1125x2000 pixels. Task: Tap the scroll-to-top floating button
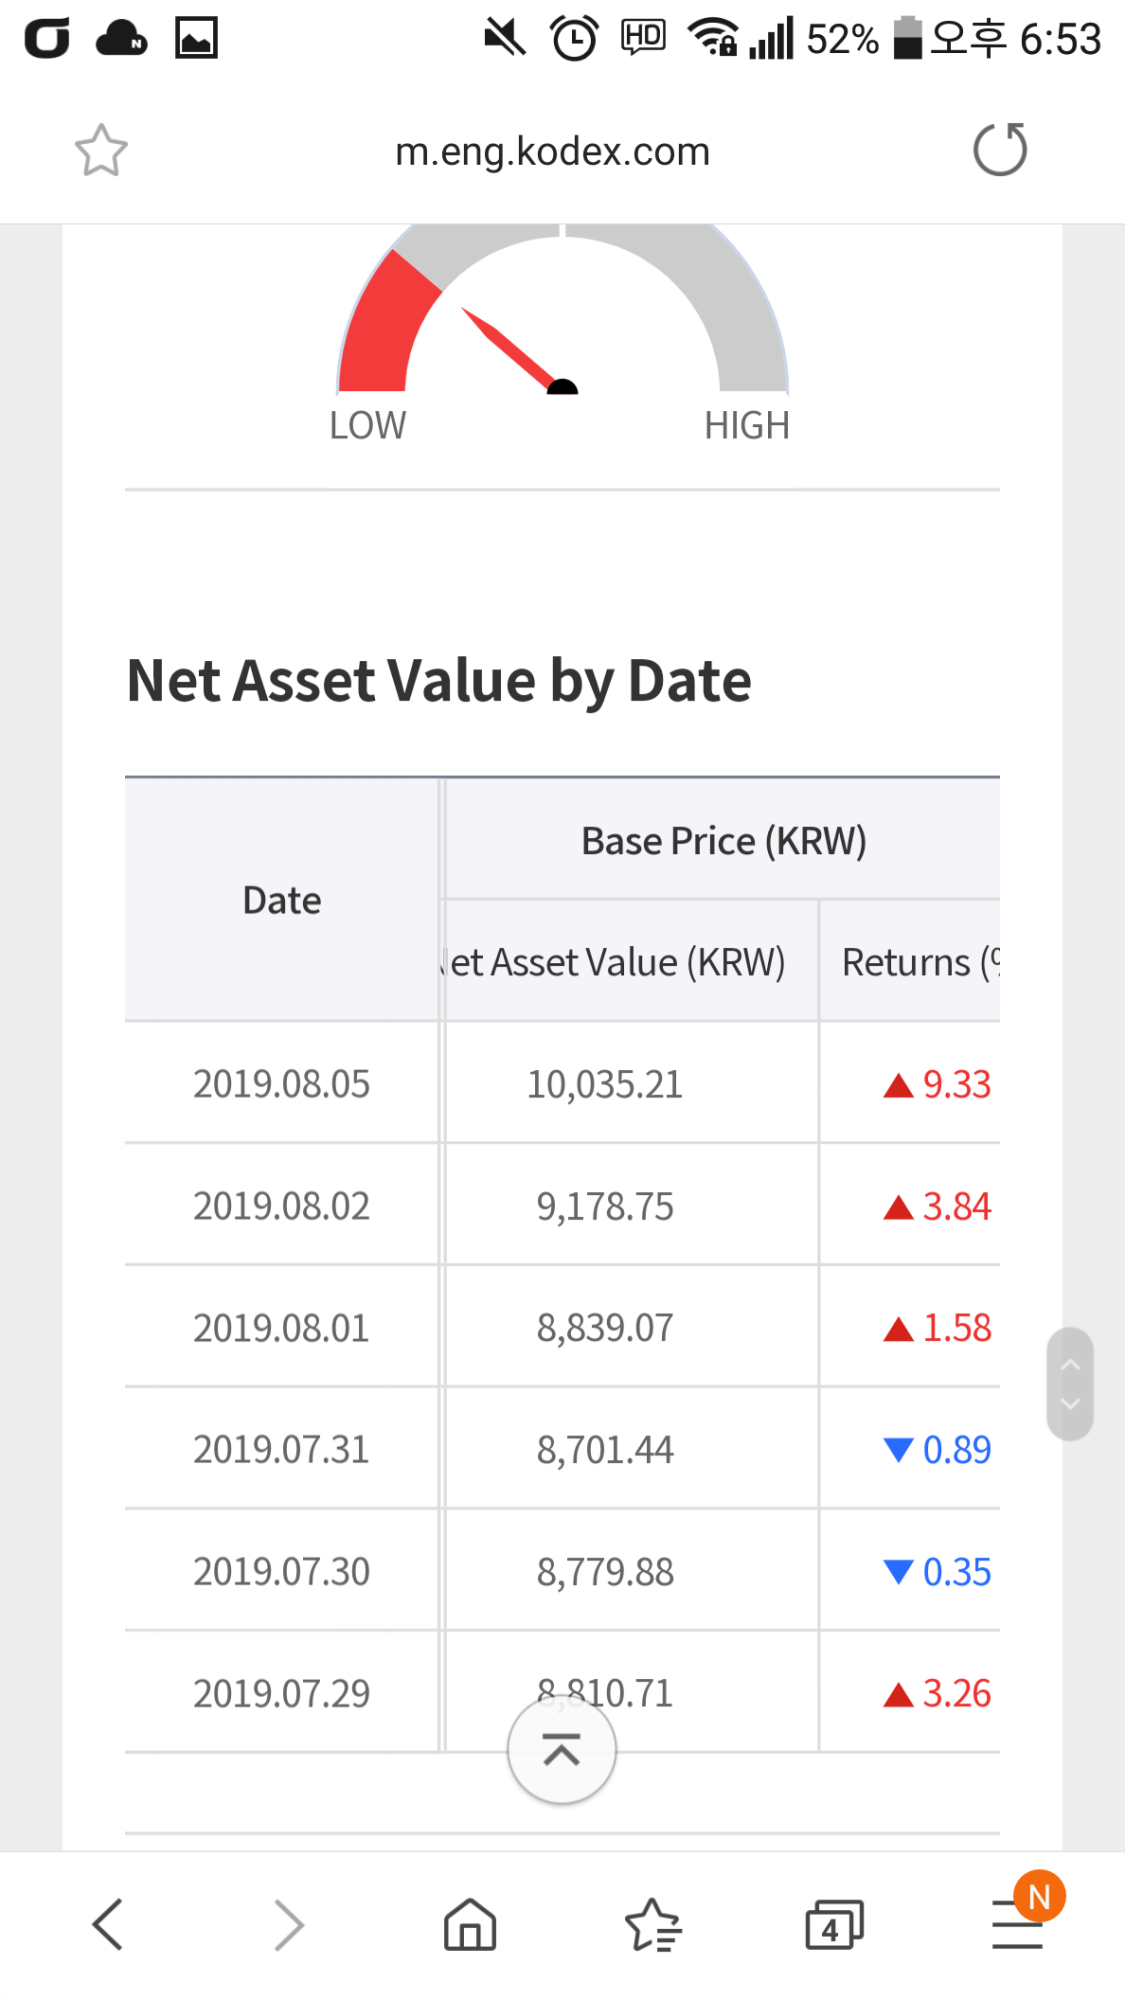point(561,1750)
